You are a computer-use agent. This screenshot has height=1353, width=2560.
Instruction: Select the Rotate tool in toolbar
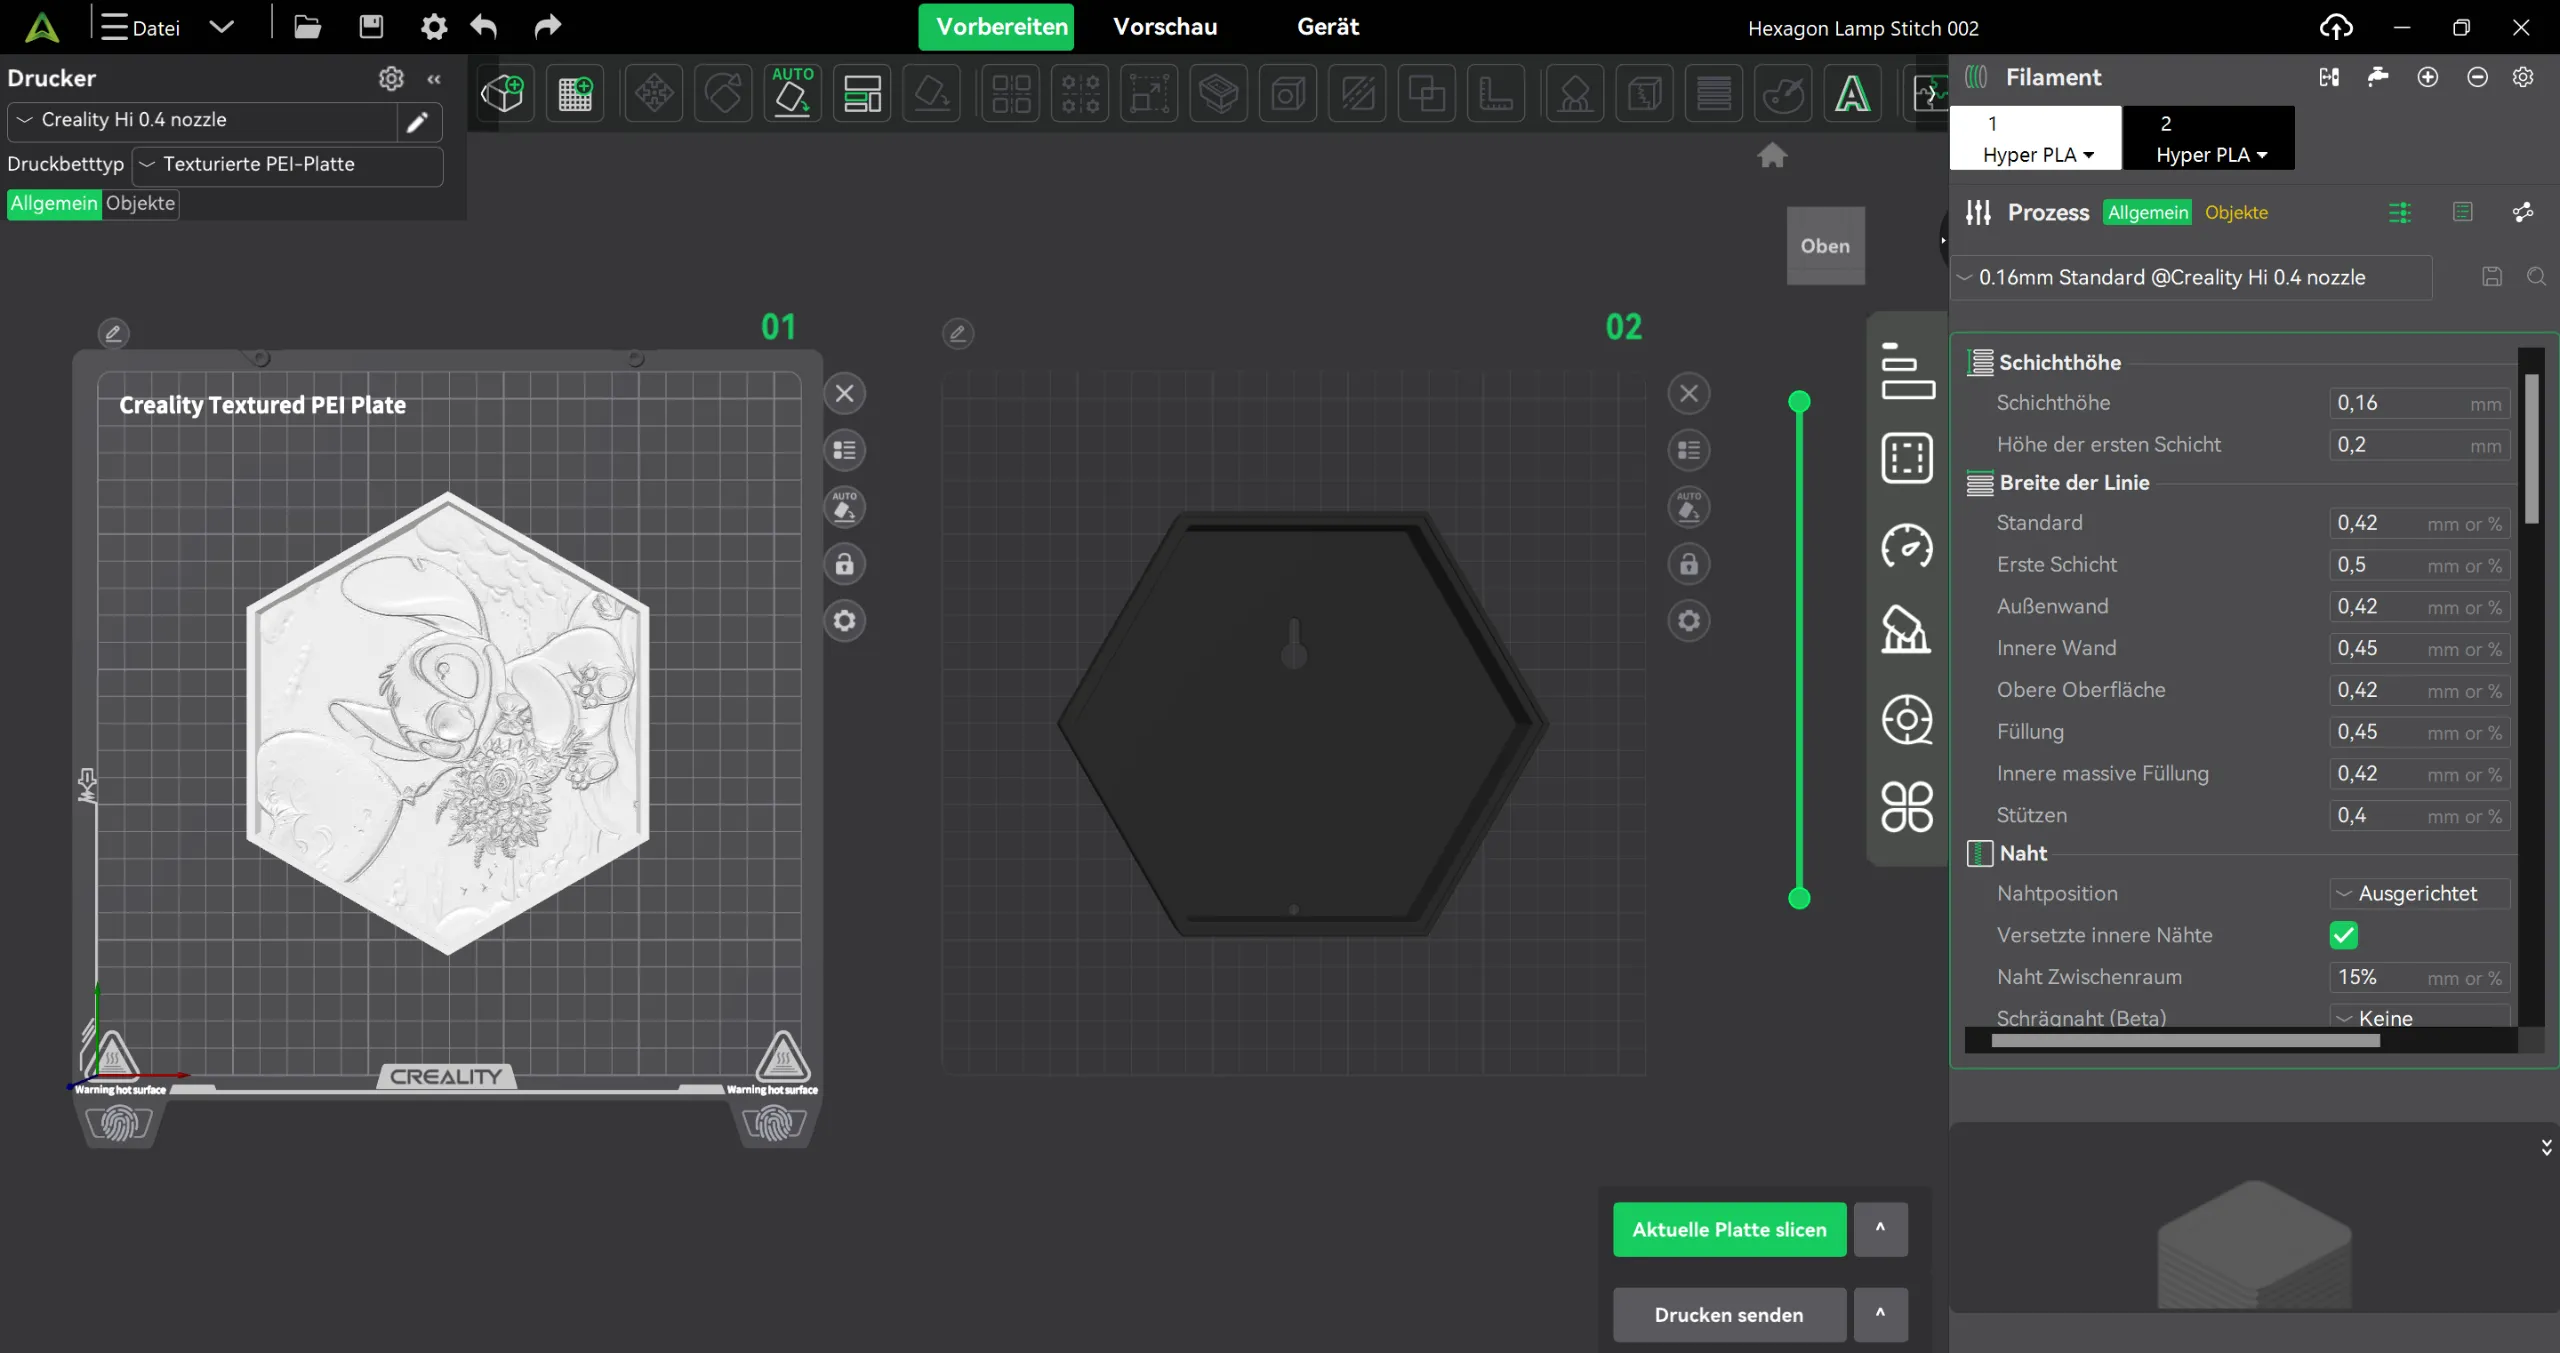(723, 94)
